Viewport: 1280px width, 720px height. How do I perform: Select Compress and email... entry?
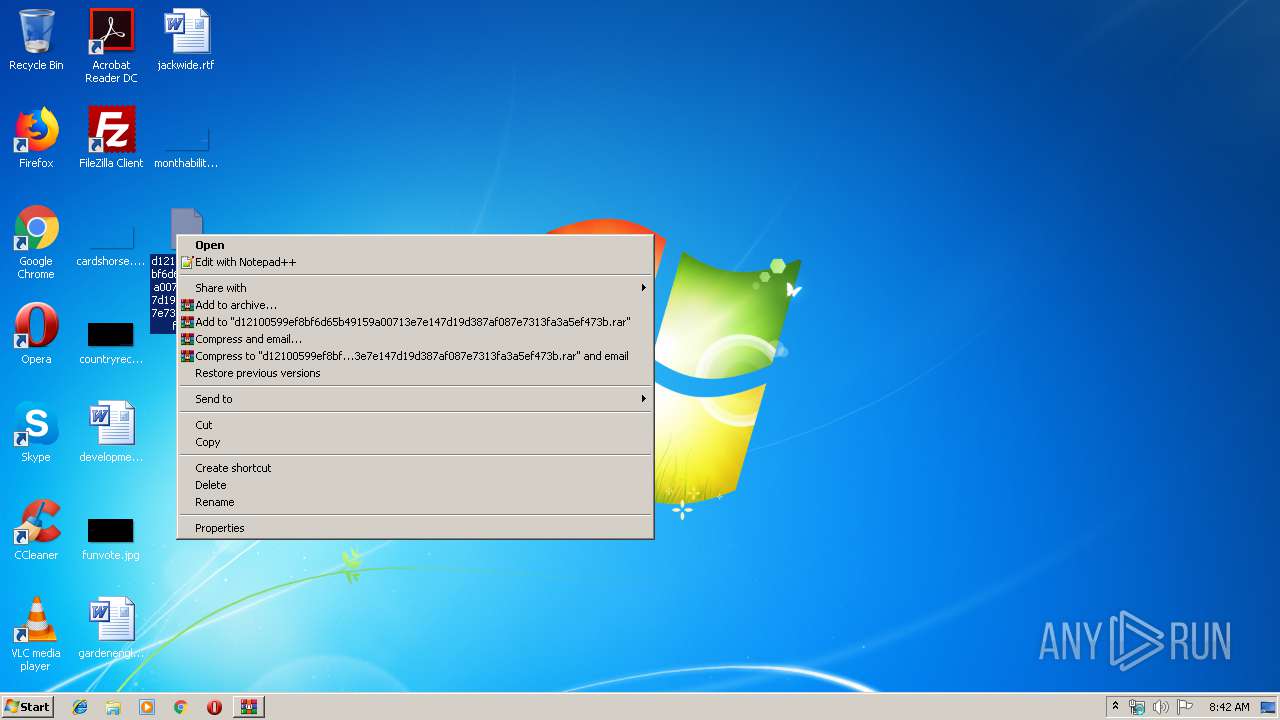pyautogui.click(x=415, y=339)
